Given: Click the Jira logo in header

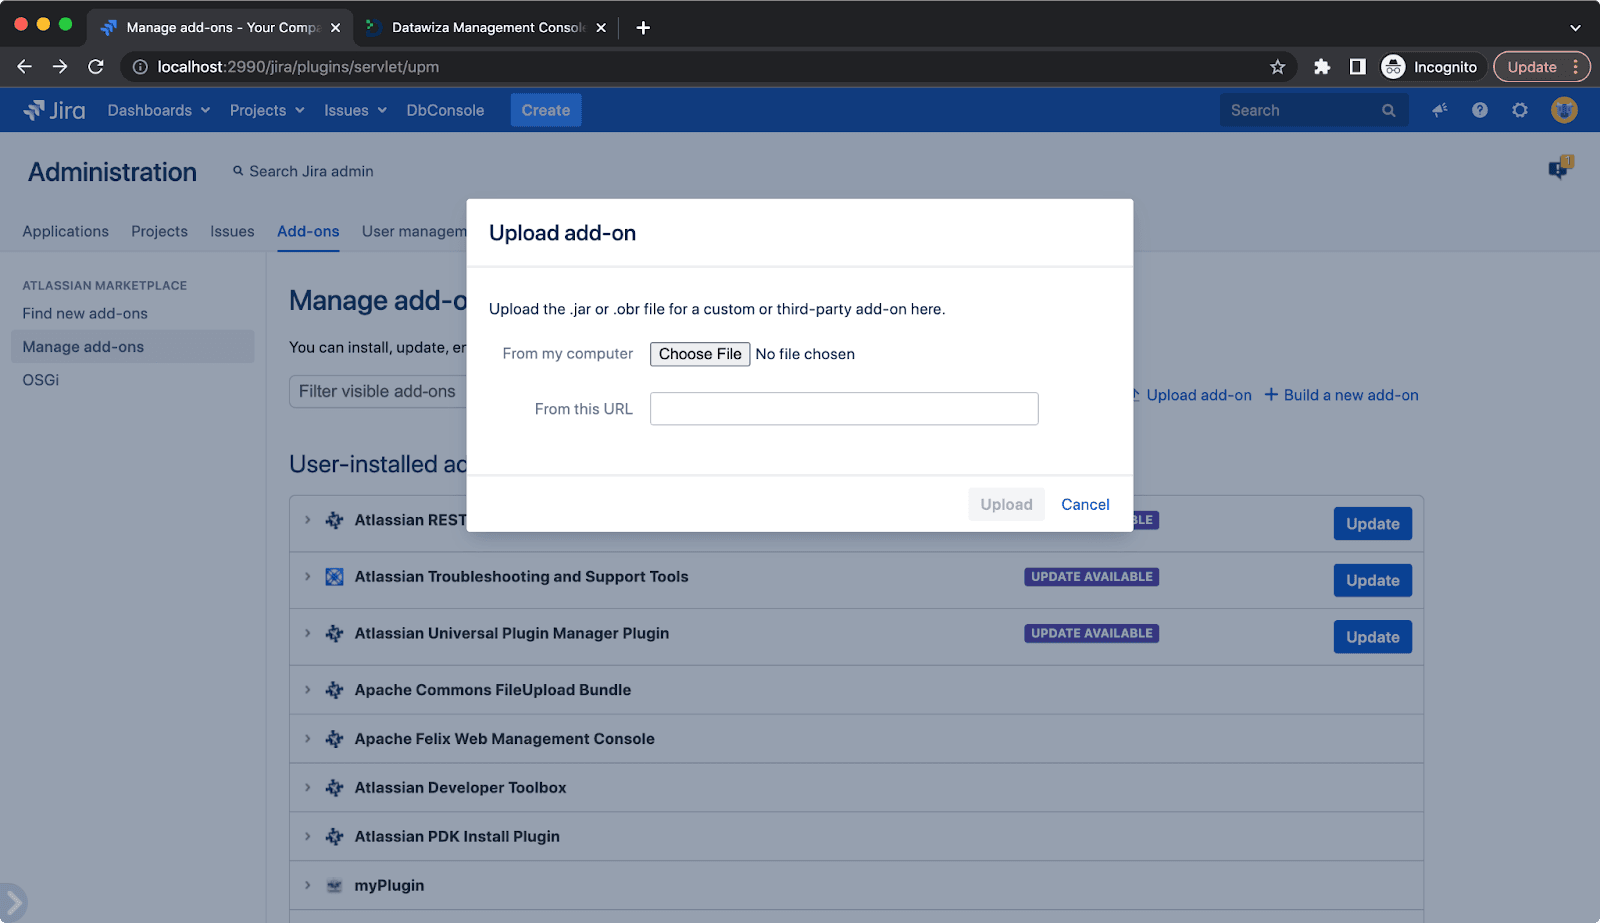Looking at the screenshot, I should click(x=54, y=110).
